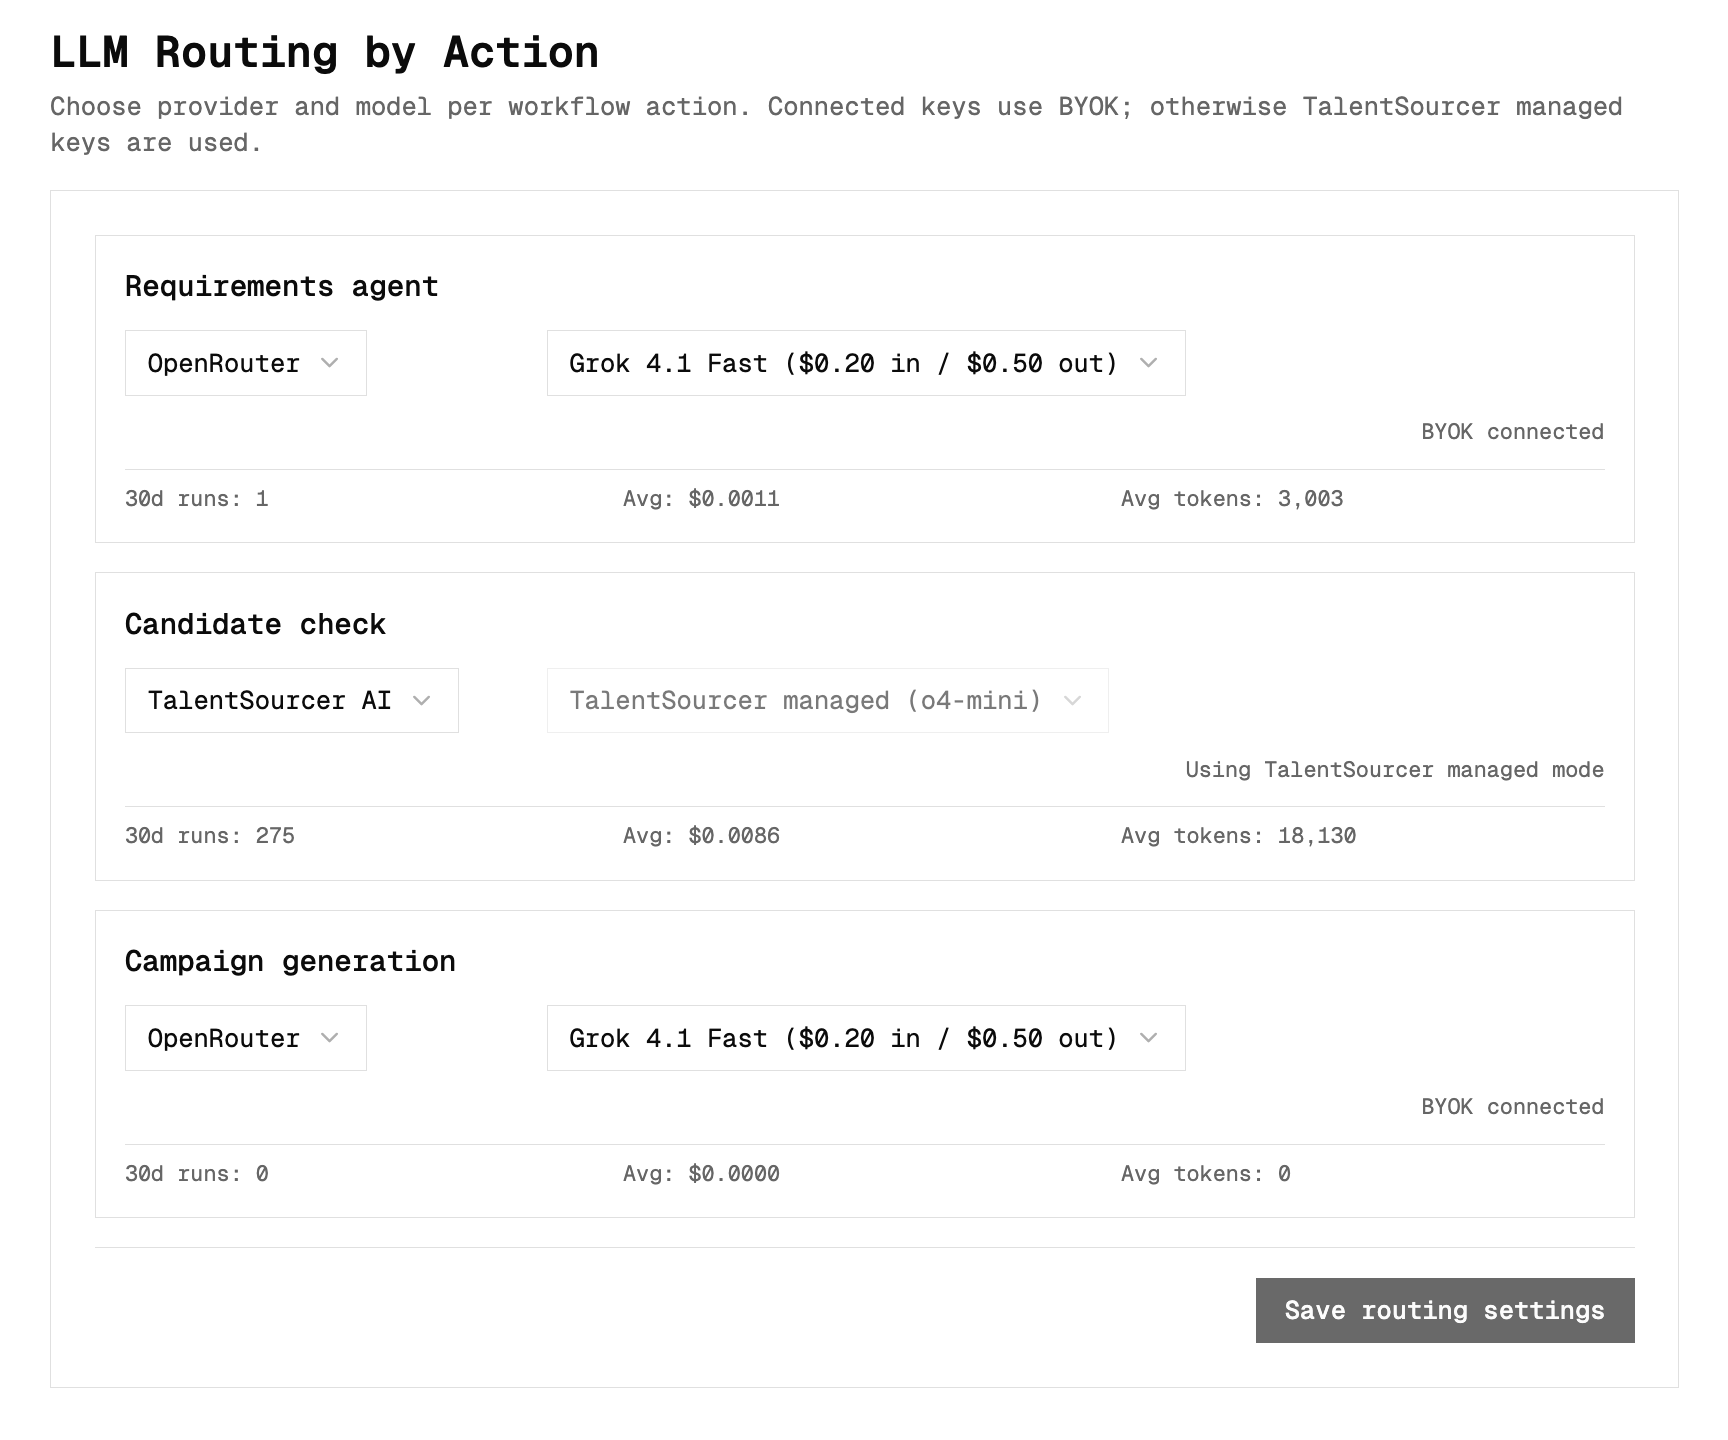Click BYOK connected status under Campaign generation
The image size is (1728, 1440).
[1512, 1107]
